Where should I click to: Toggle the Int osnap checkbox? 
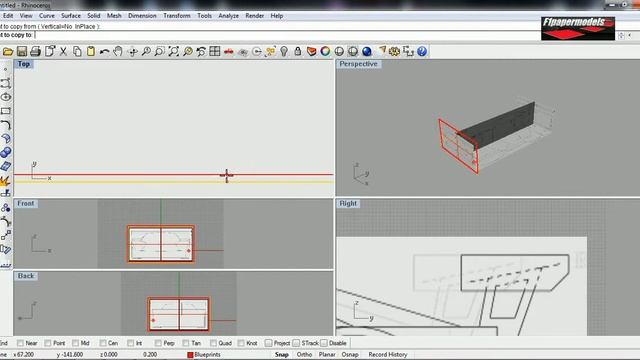(x=131, y=343)
